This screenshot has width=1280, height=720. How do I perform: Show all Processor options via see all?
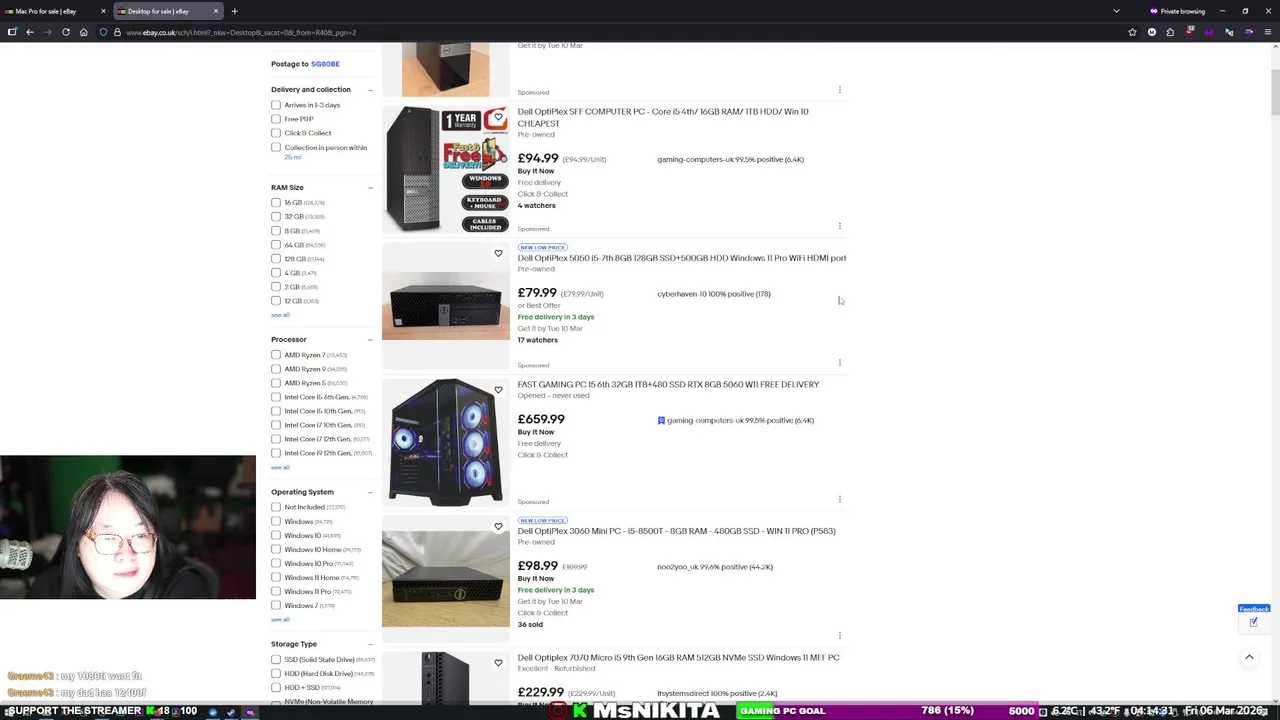click(x=280, y=467)
